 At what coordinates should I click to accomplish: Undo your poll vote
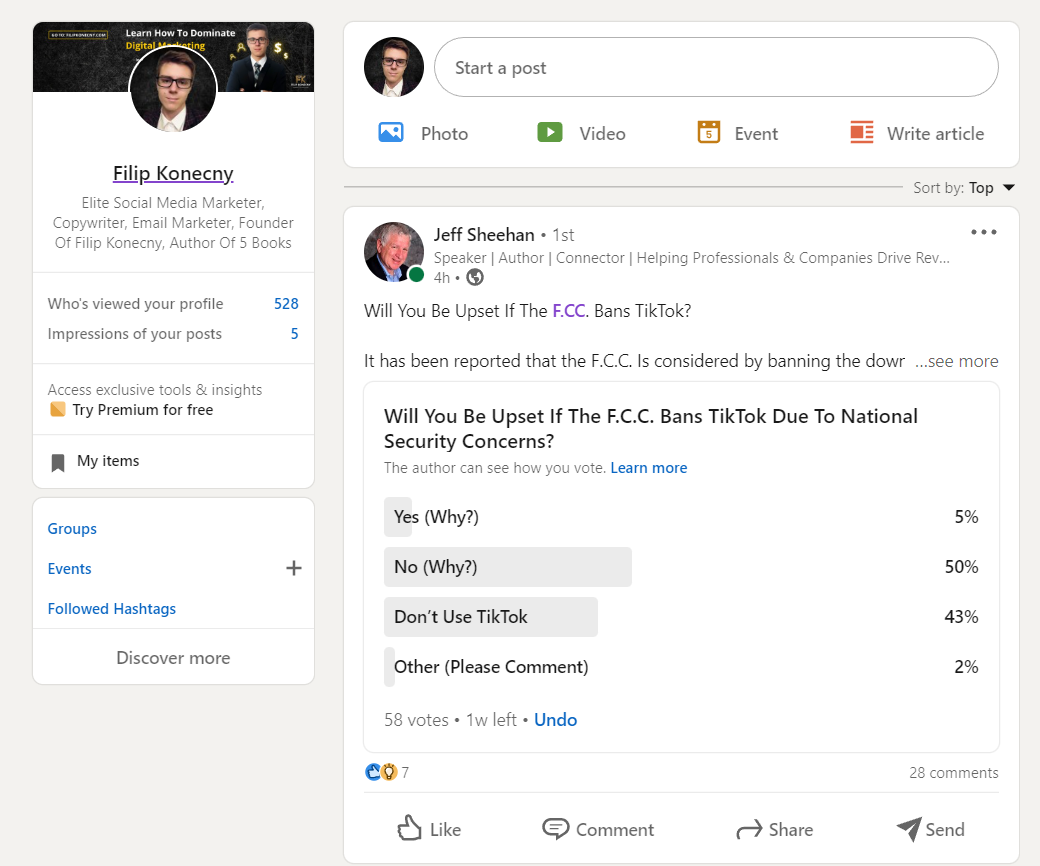click(x=555, y=720)
